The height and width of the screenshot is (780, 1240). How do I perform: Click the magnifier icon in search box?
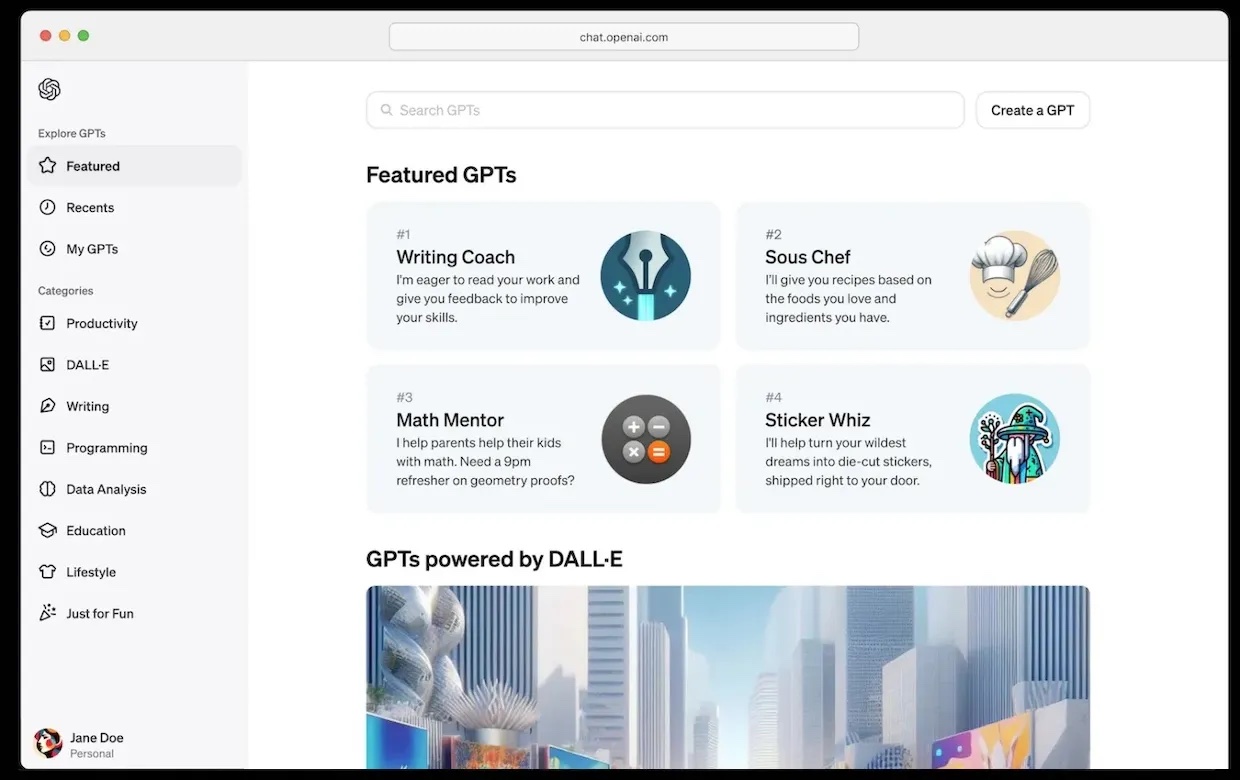click(x=386, y=110)
